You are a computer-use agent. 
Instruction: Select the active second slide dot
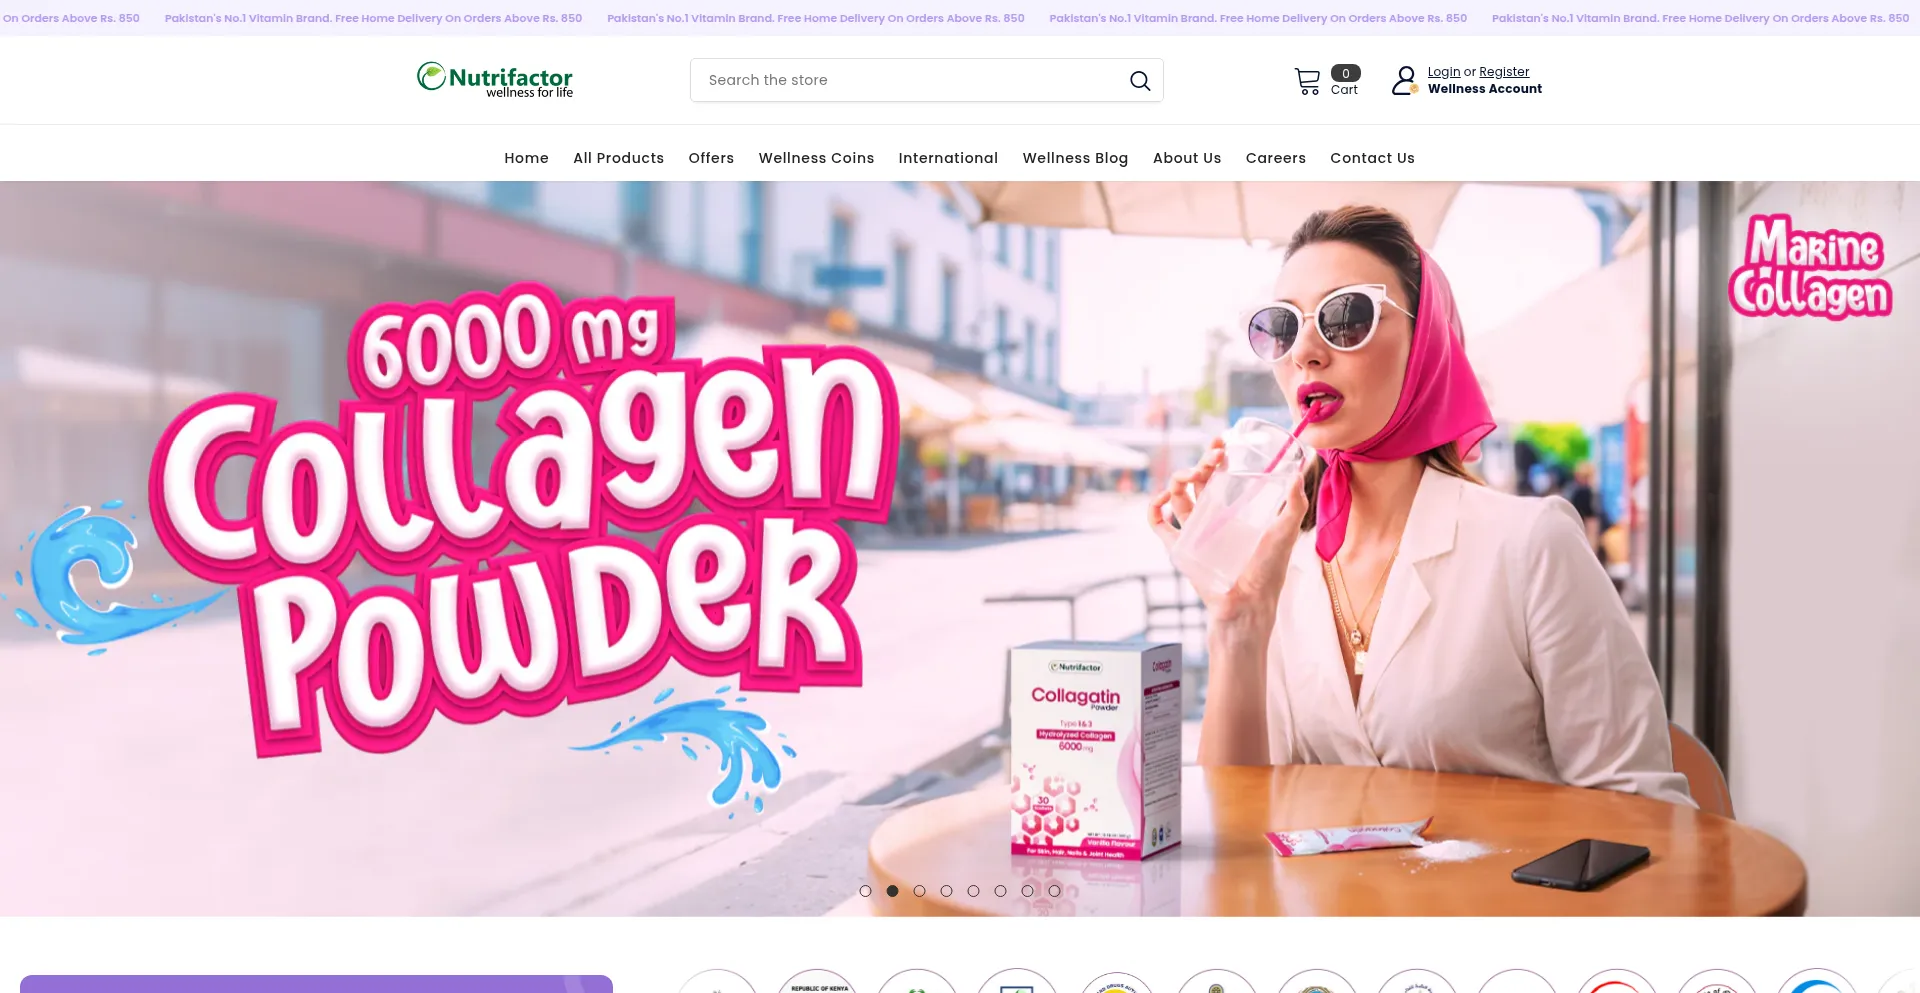click(893, 891)
